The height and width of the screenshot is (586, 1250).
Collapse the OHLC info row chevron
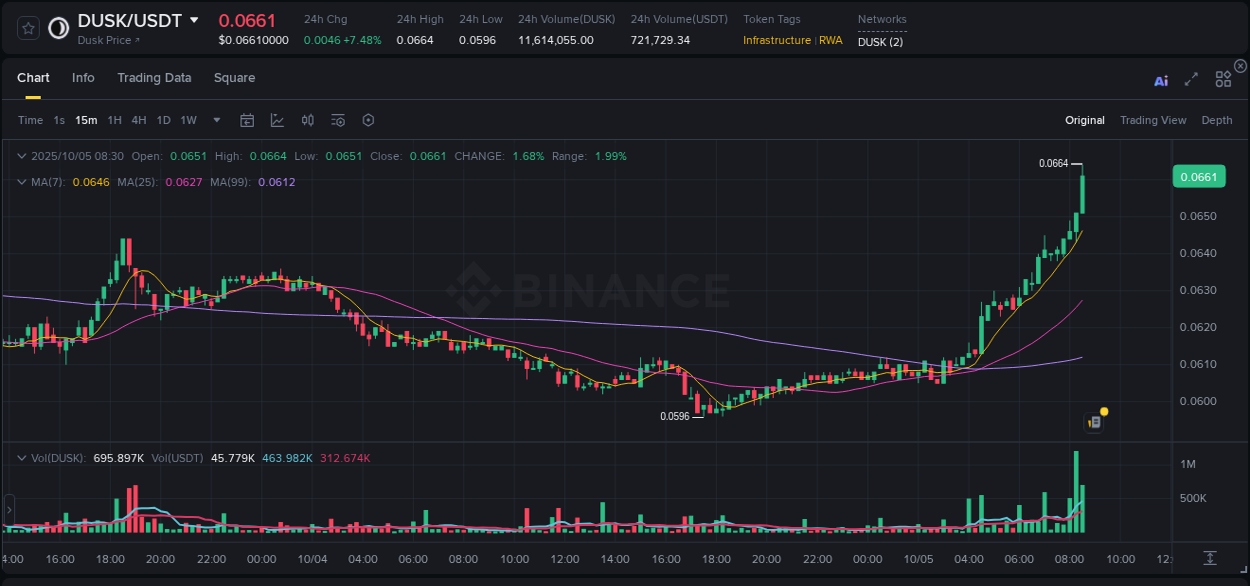22,156
